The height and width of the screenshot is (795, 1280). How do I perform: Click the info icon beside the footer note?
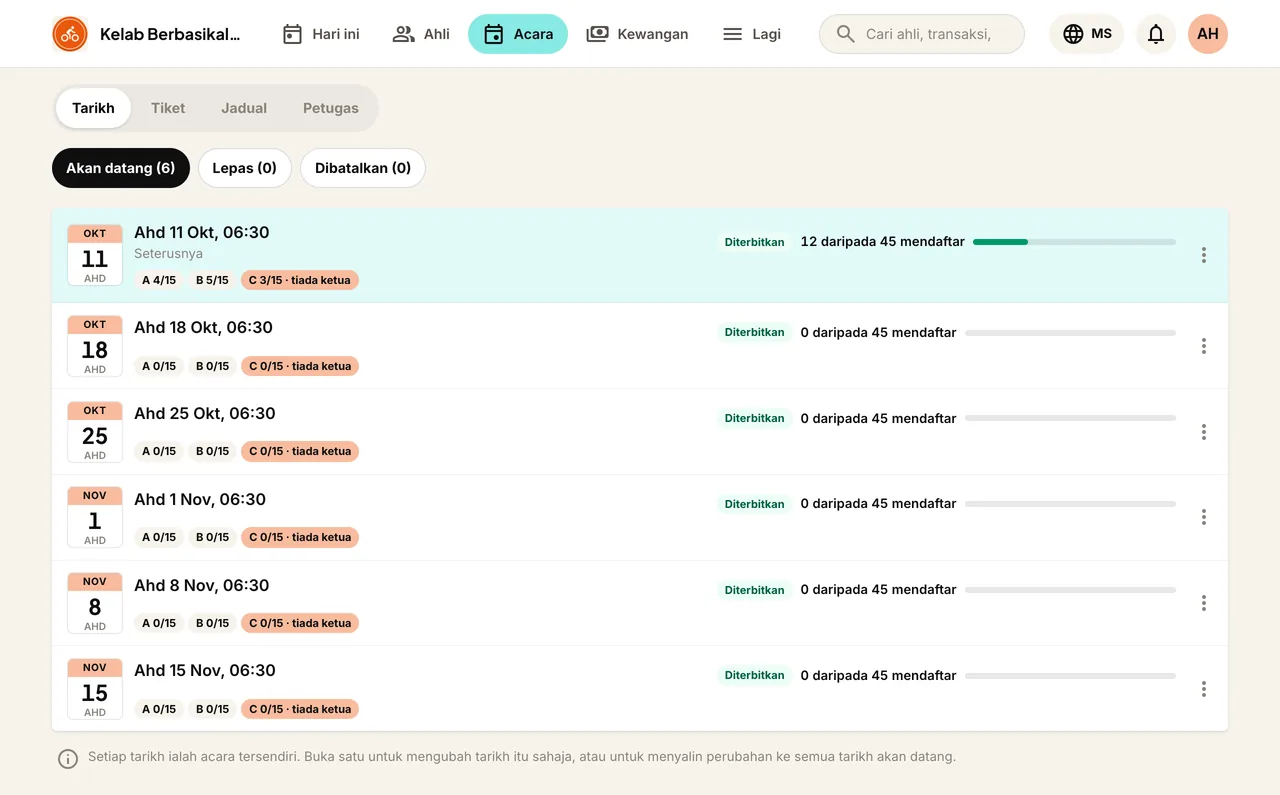coord(68,759)
